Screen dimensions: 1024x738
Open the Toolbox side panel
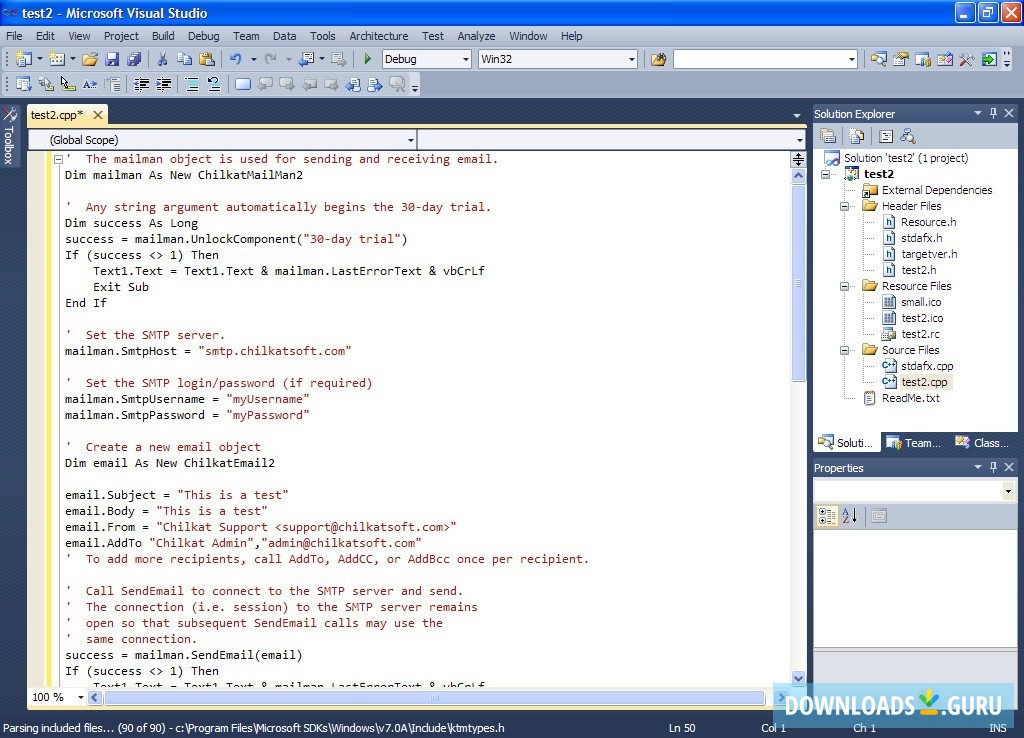(9, 136)
